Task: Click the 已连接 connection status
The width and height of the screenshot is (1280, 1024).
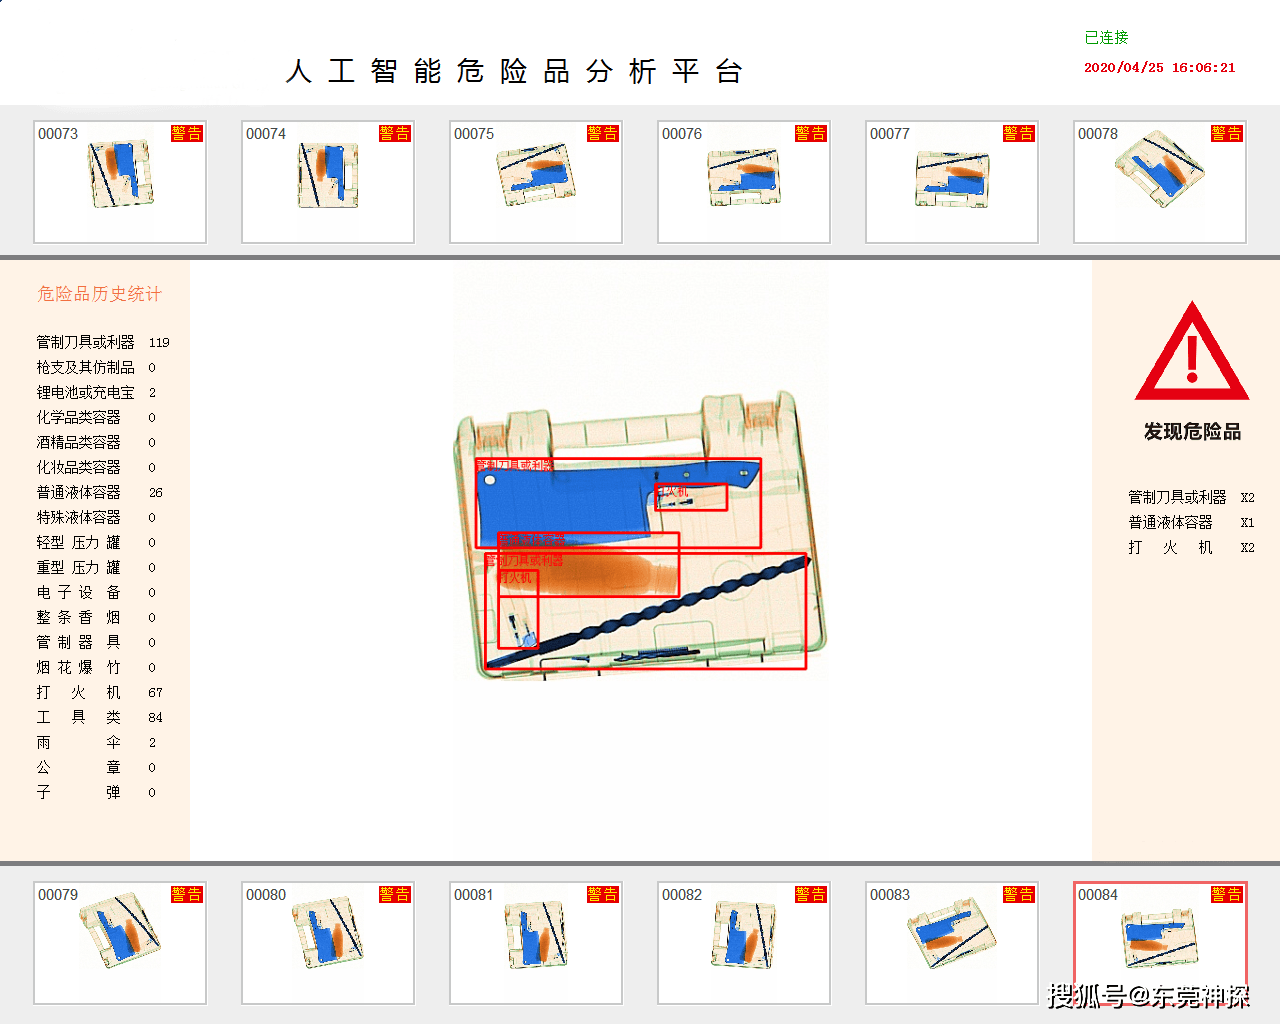Action: click(x=1106, y=37)
